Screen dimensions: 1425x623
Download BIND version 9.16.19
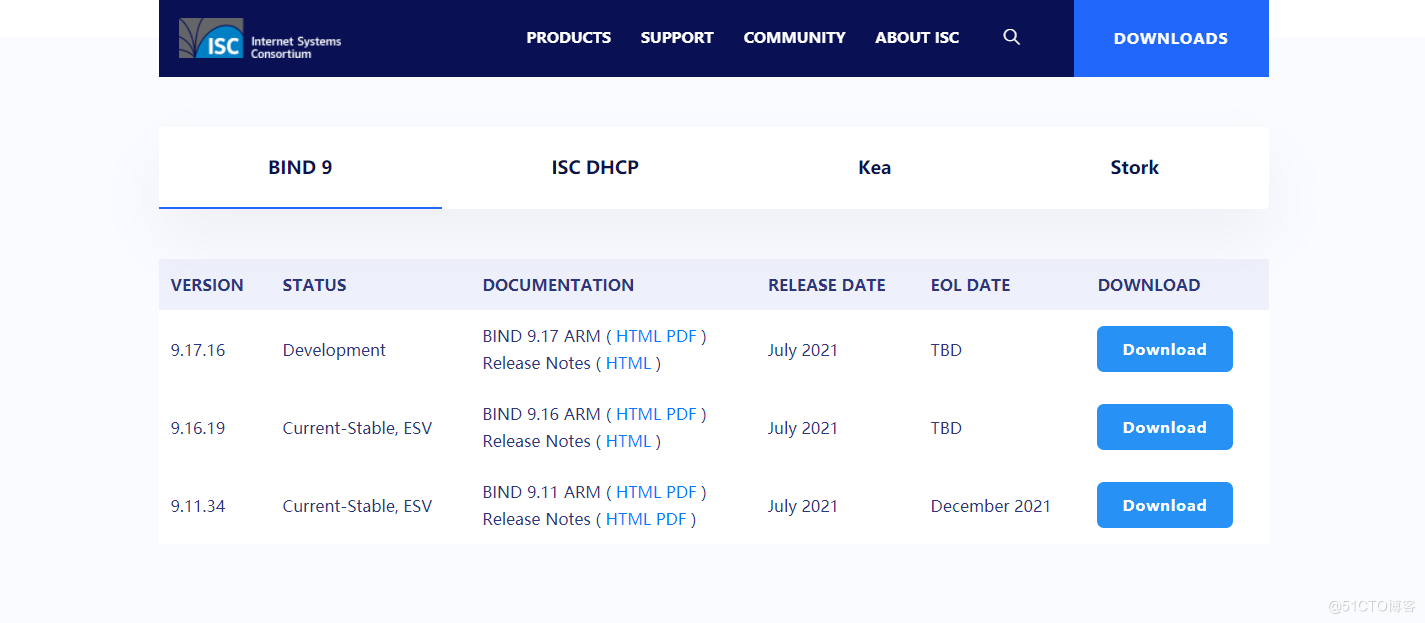[x=1165, y=427]
